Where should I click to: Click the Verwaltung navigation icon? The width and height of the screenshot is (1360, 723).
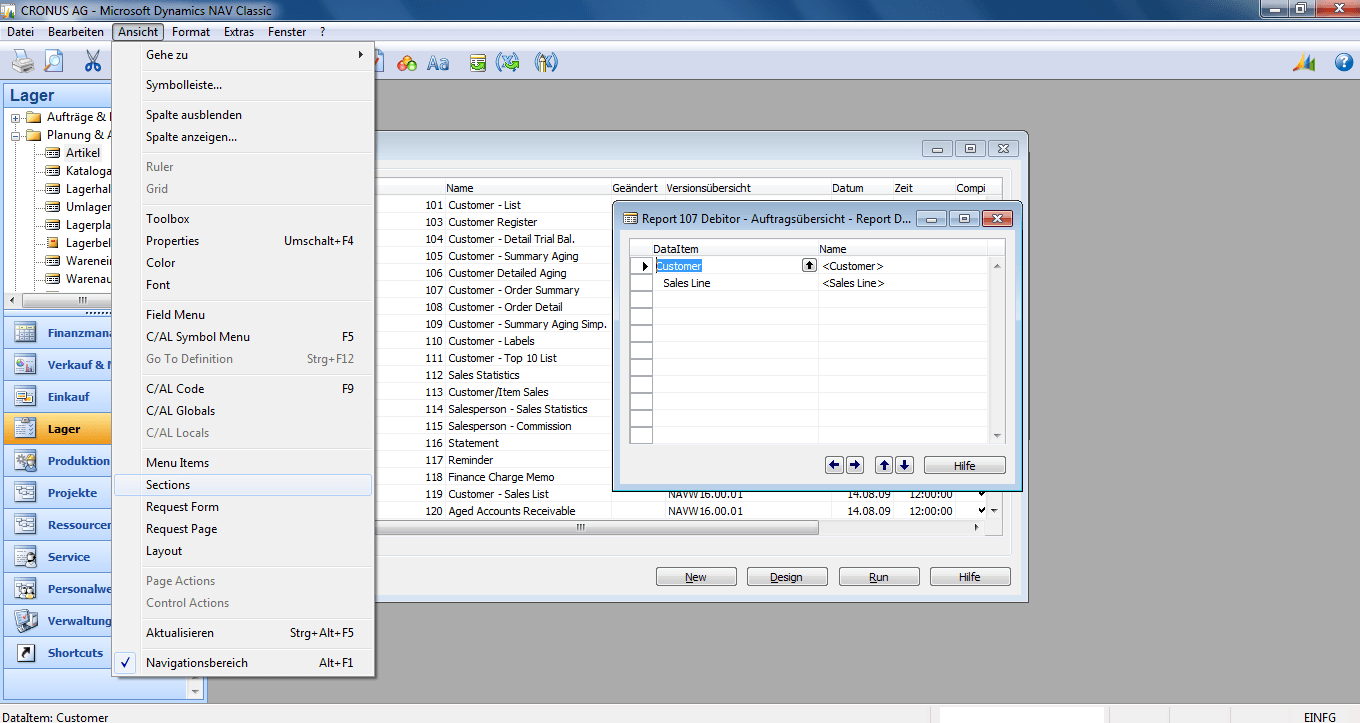coord(26,621)
